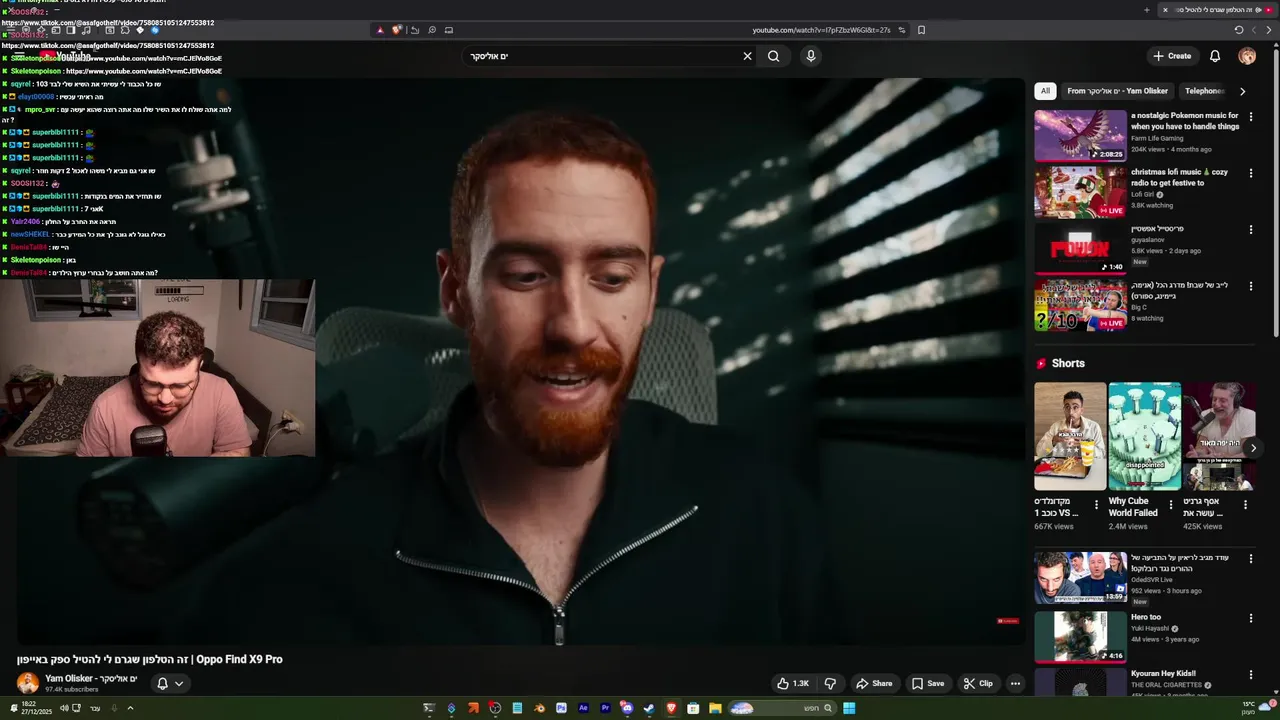Open nostalgic Pokemon music video thumbnail
Viewport: 1280px width, 720px height.
click(x=1080, y=135)
